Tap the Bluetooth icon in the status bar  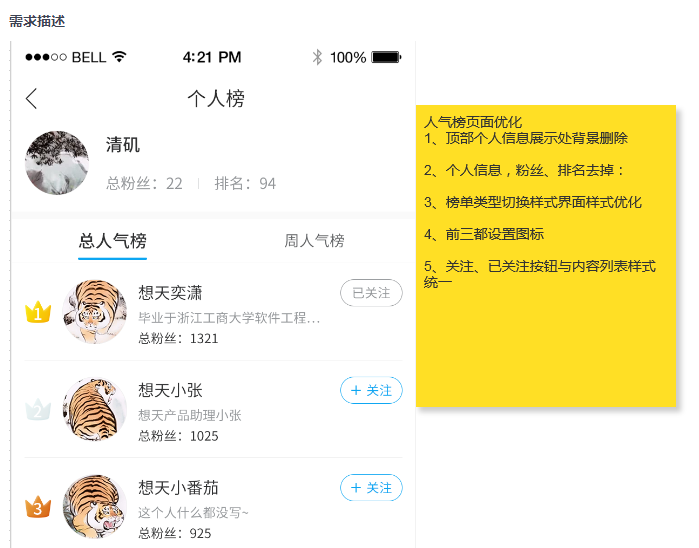317,57
